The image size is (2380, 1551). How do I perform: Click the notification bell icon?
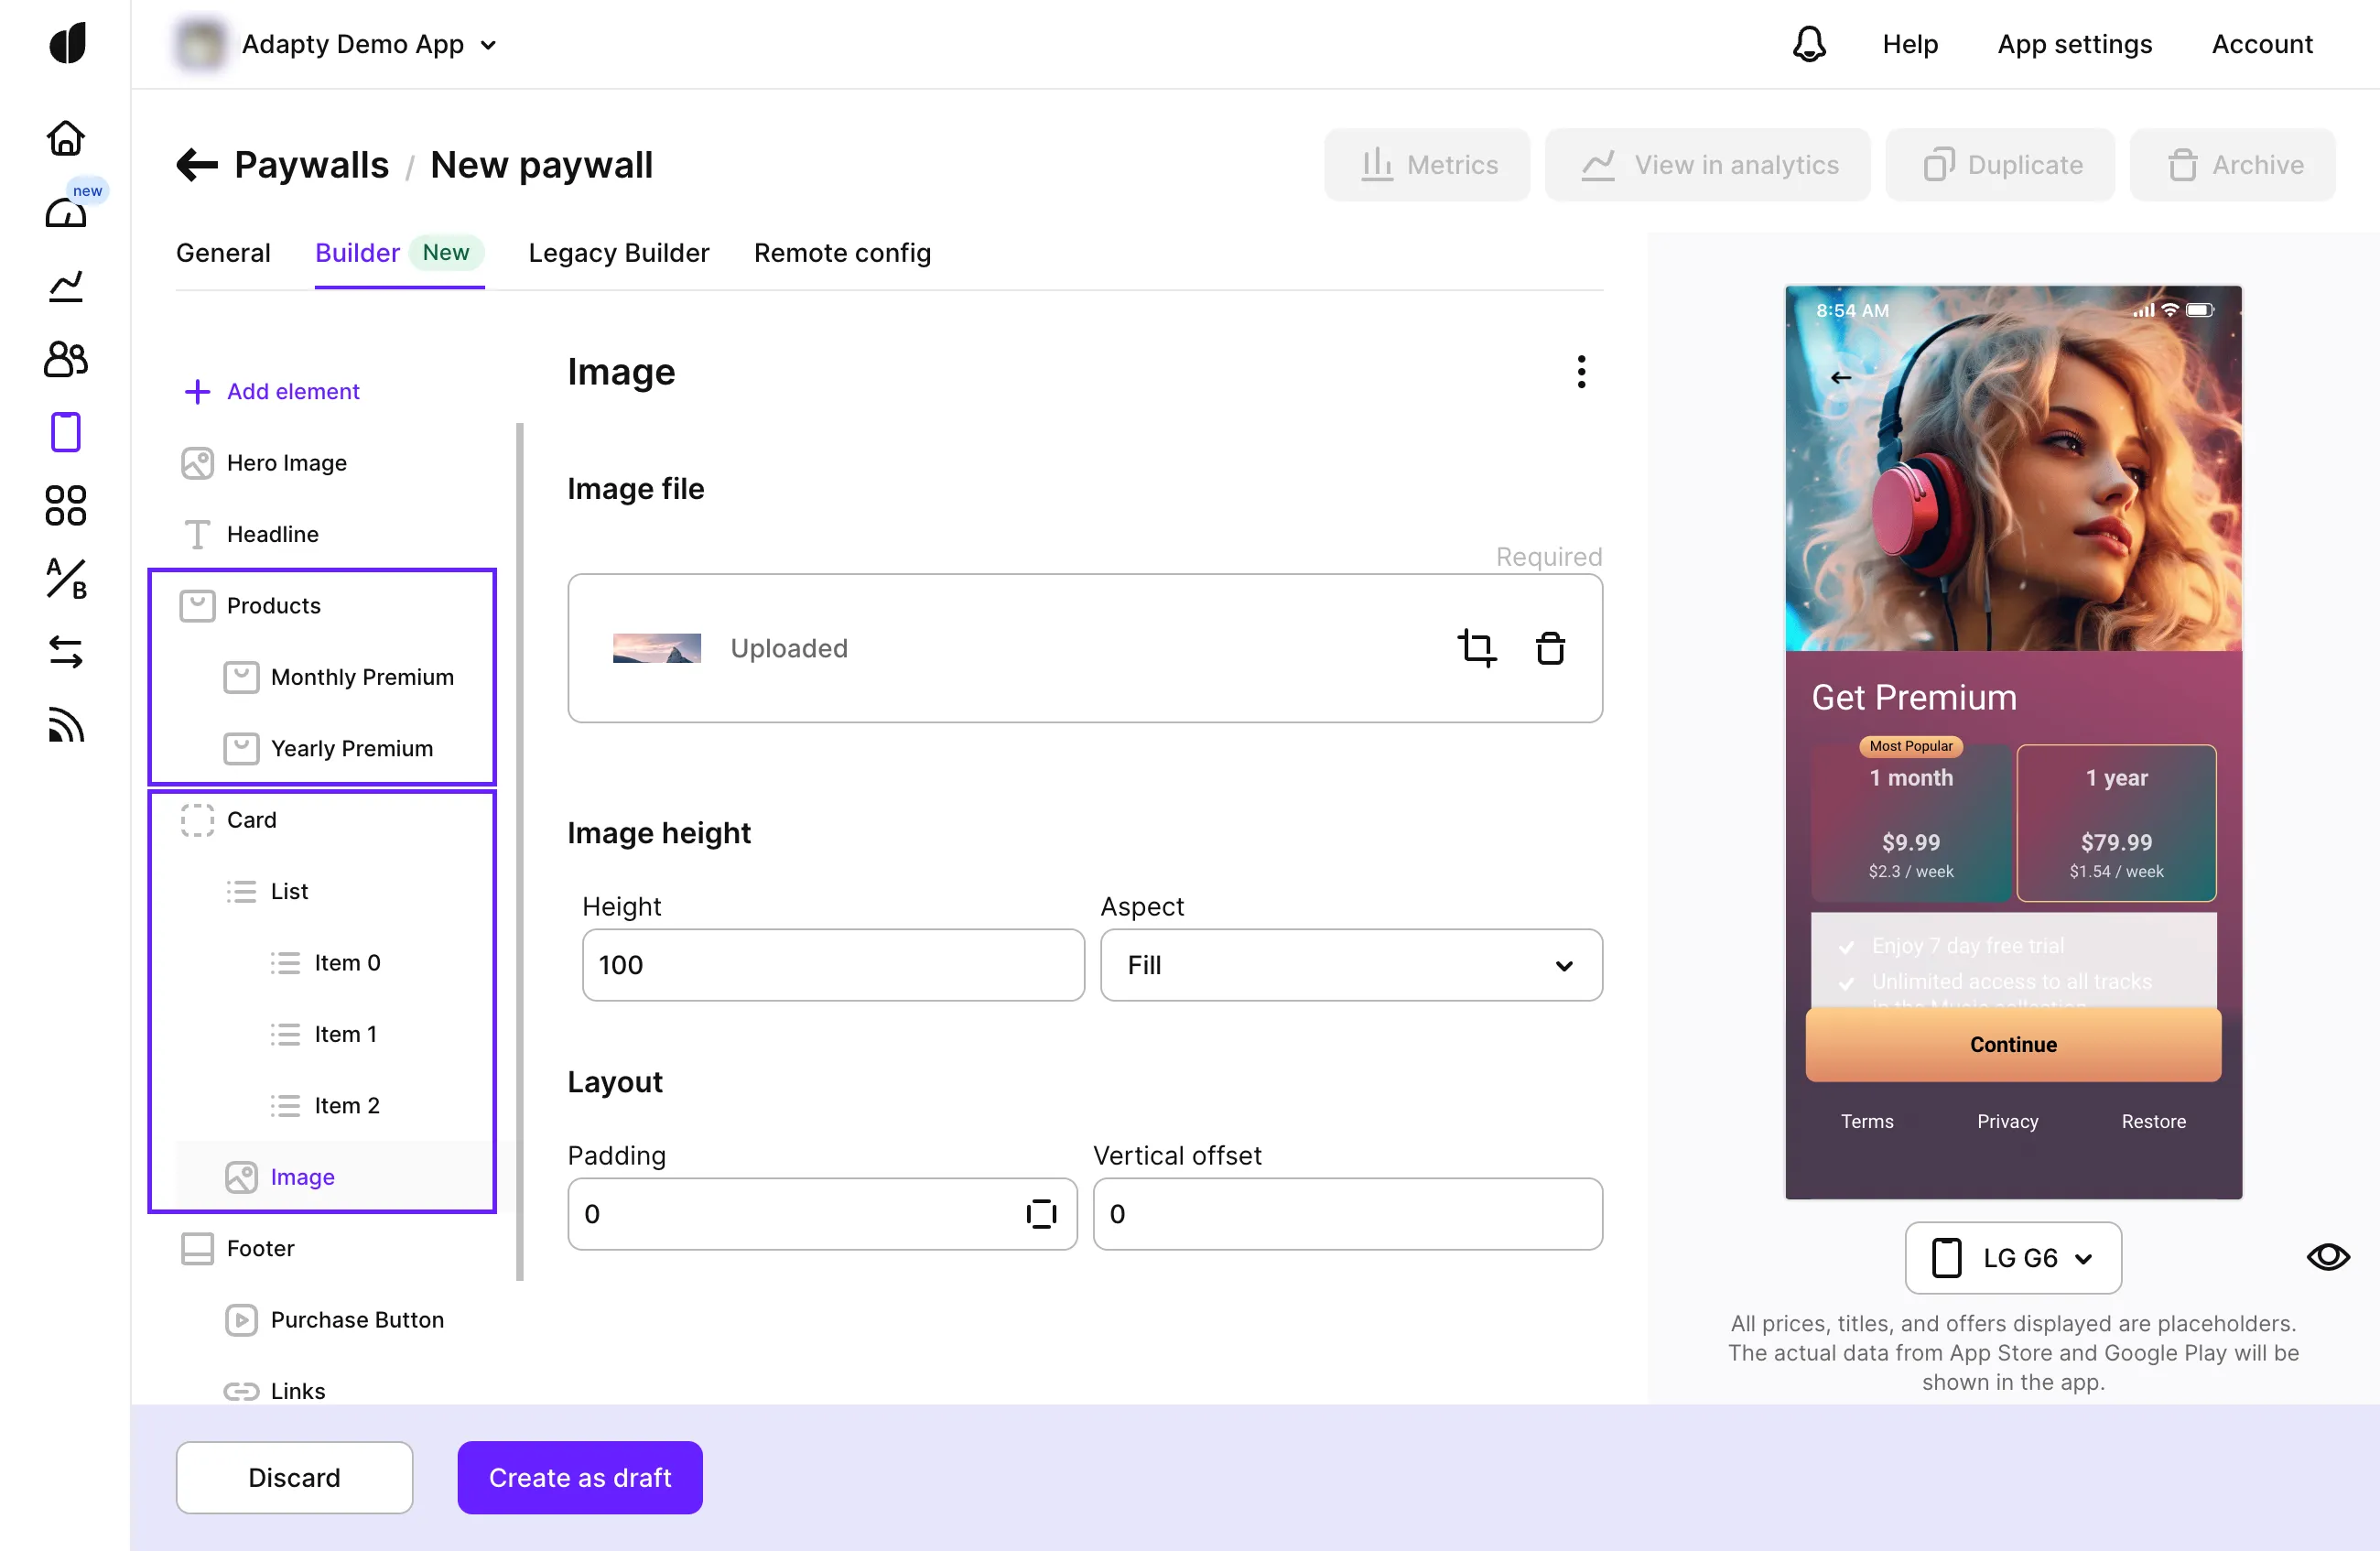(x=1809, y=44)
